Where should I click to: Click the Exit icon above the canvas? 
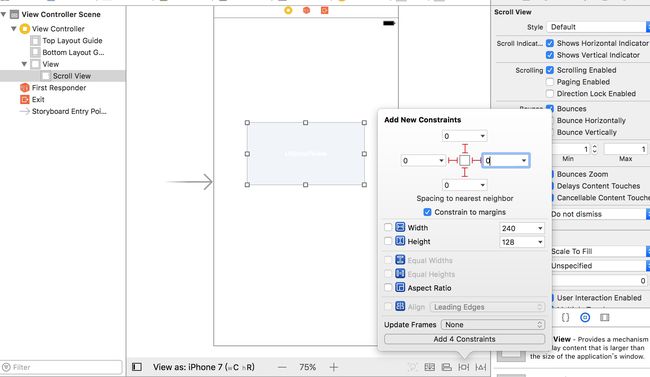[325, 10]
